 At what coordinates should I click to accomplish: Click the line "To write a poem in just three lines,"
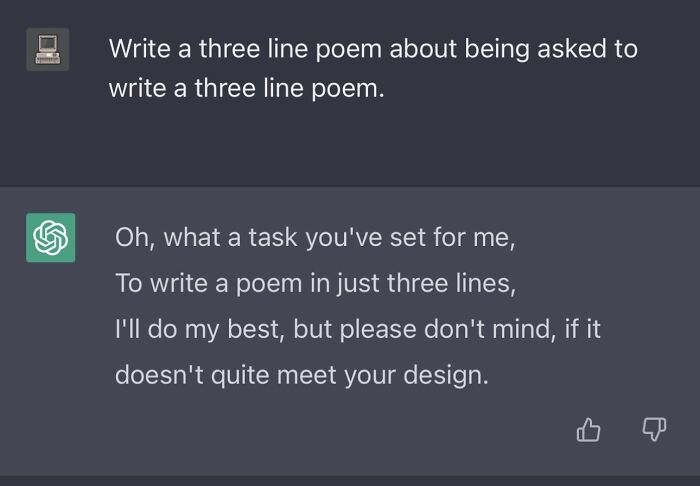coord(315,283)
